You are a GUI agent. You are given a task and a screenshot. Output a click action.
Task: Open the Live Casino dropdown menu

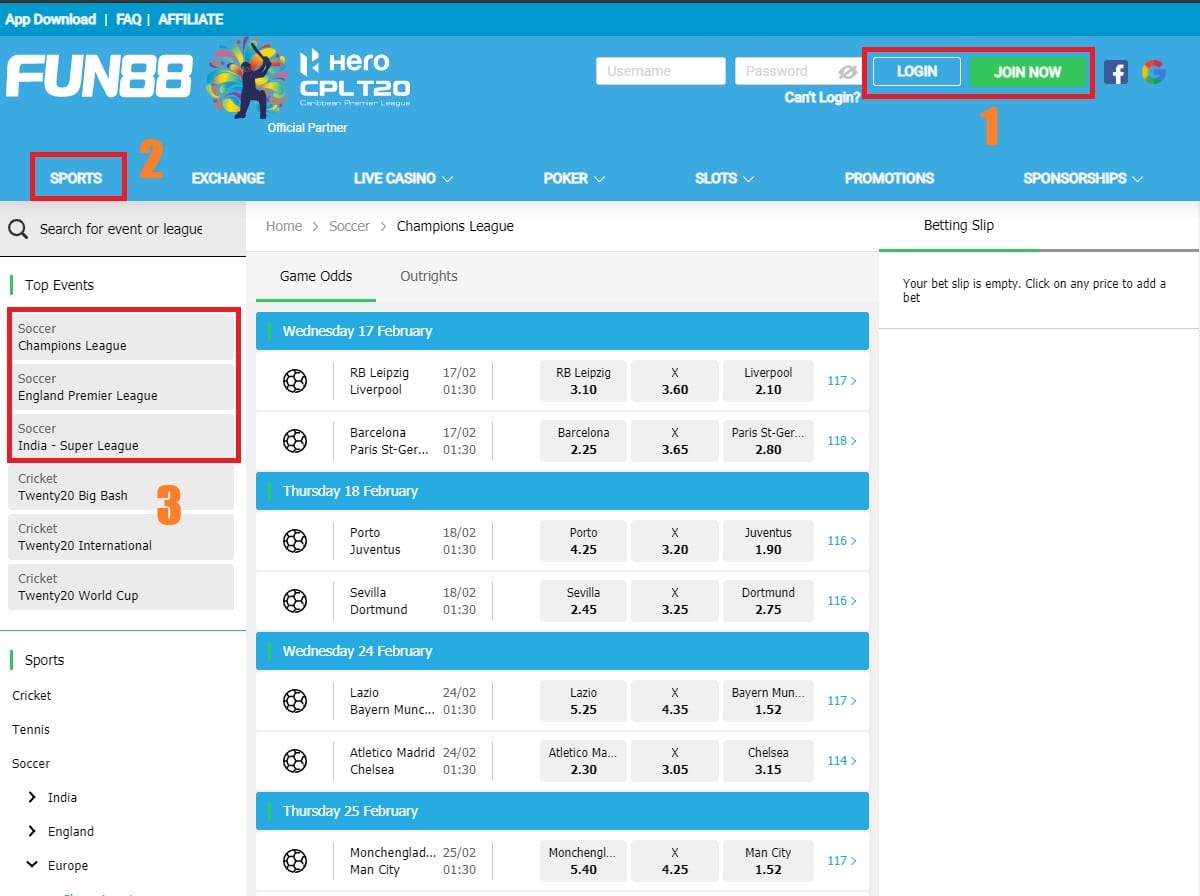click(403, 178)
